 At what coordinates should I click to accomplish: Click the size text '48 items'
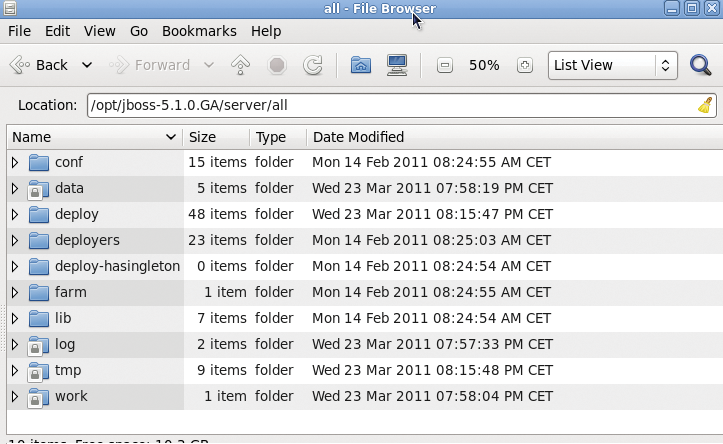[217, 214]
